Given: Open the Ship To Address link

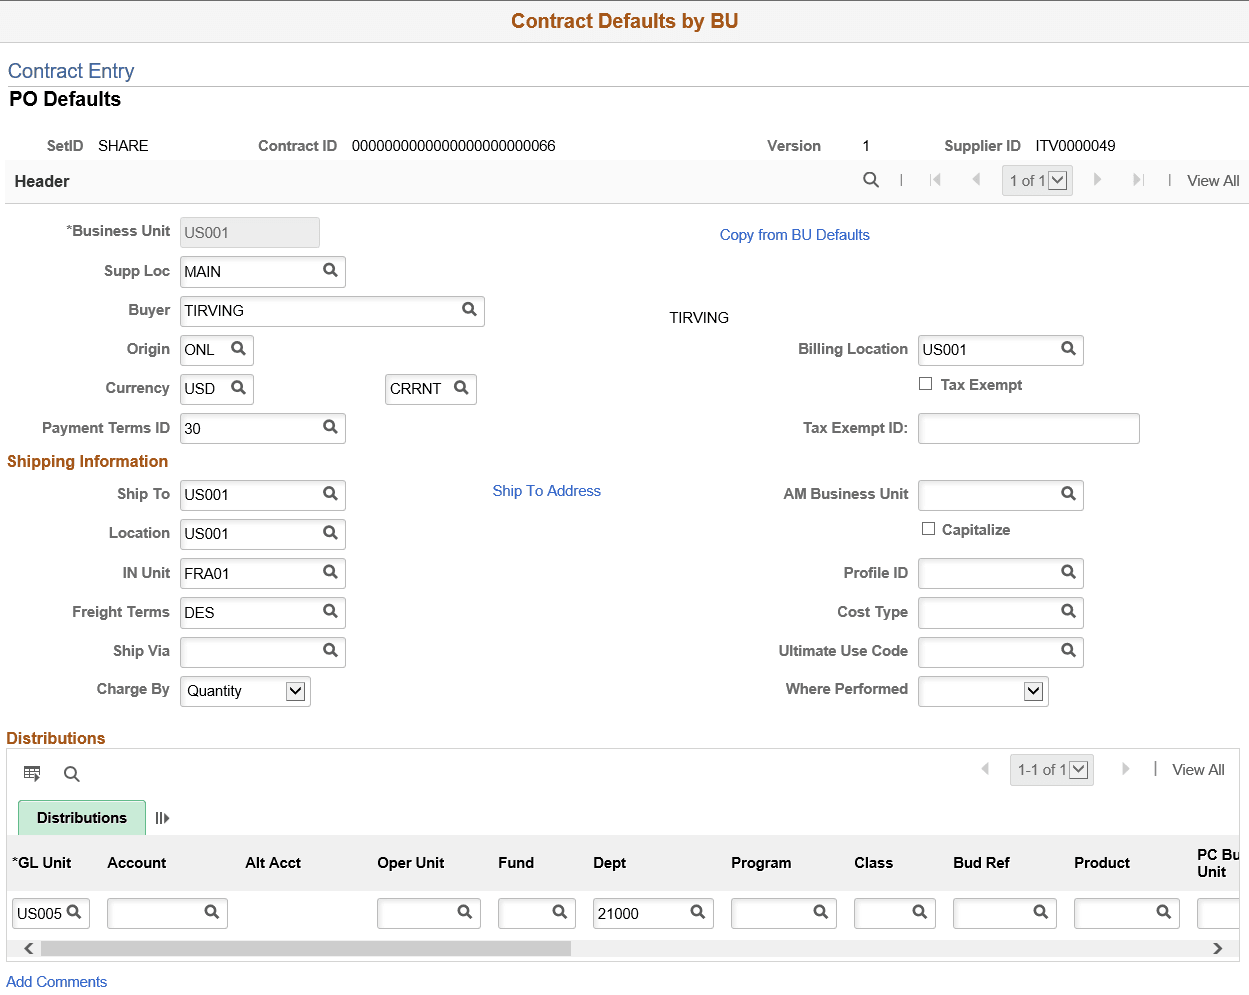Looking at the screenshot, I should (546, 490).
